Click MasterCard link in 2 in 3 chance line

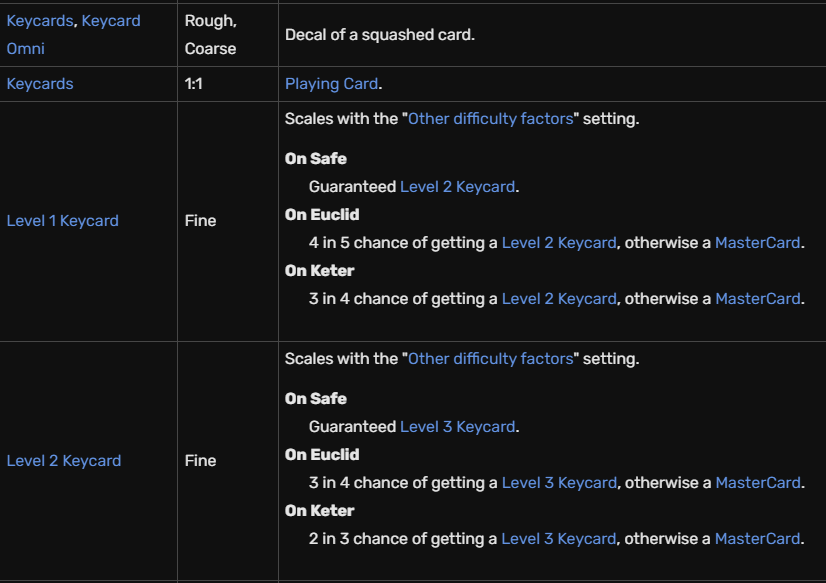(757, 539)
